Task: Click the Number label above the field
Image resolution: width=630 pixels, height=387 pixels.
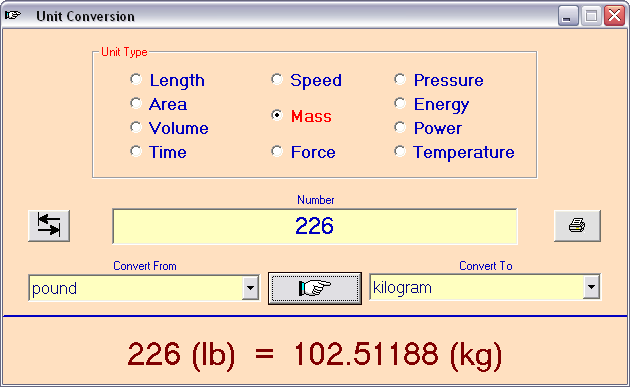Action: pyautogui.click(x=315, y=200)
